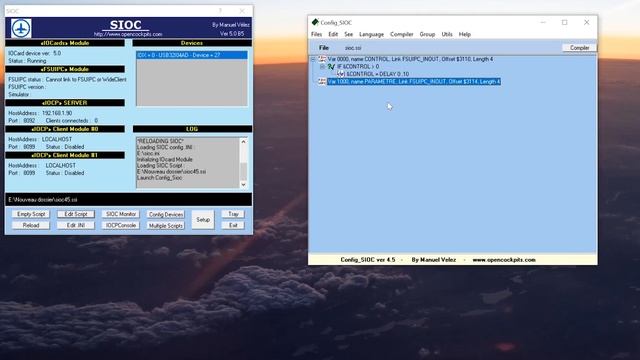Open the Utils menu
This screenshot has width=640, height=360.
[x=447, y=34]
